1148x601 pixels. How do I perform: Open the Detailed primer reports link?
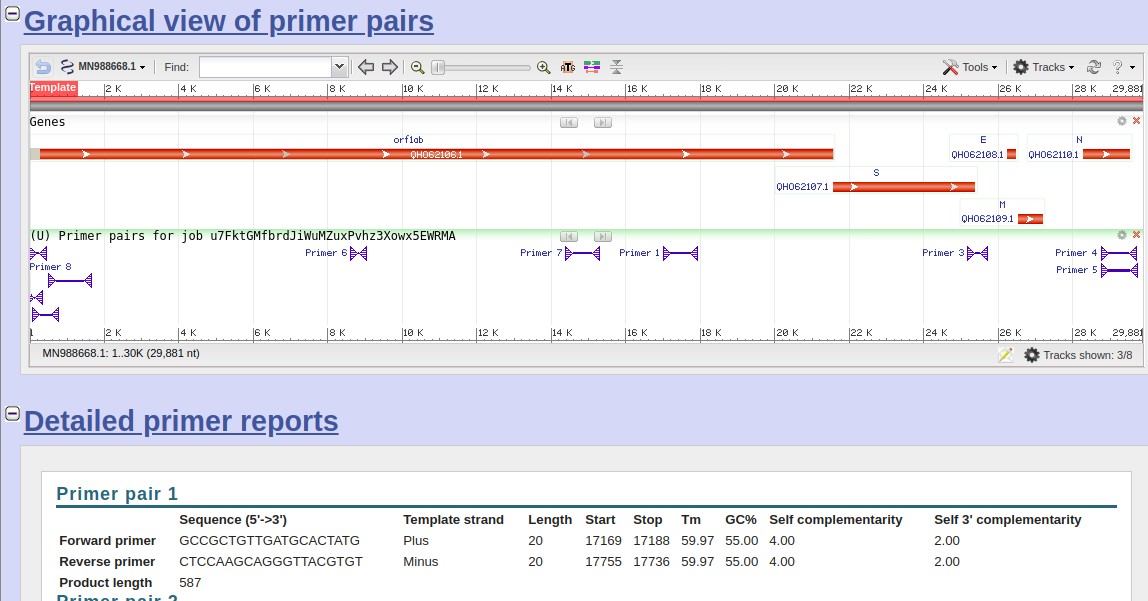(181, 422)
